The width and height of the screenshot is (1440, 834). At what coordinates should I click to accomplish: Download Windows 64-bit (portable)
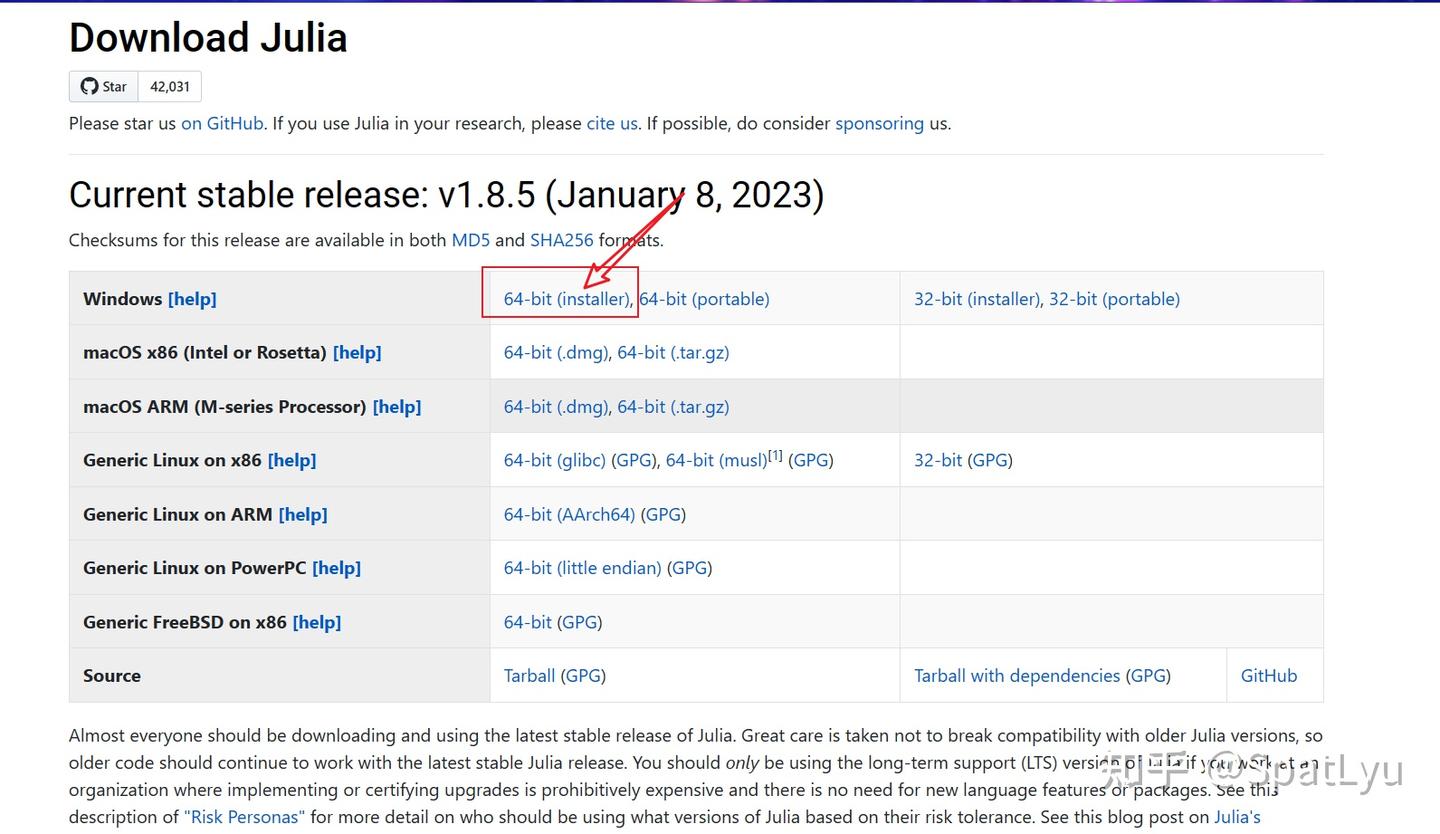click(x=704, y=299)
